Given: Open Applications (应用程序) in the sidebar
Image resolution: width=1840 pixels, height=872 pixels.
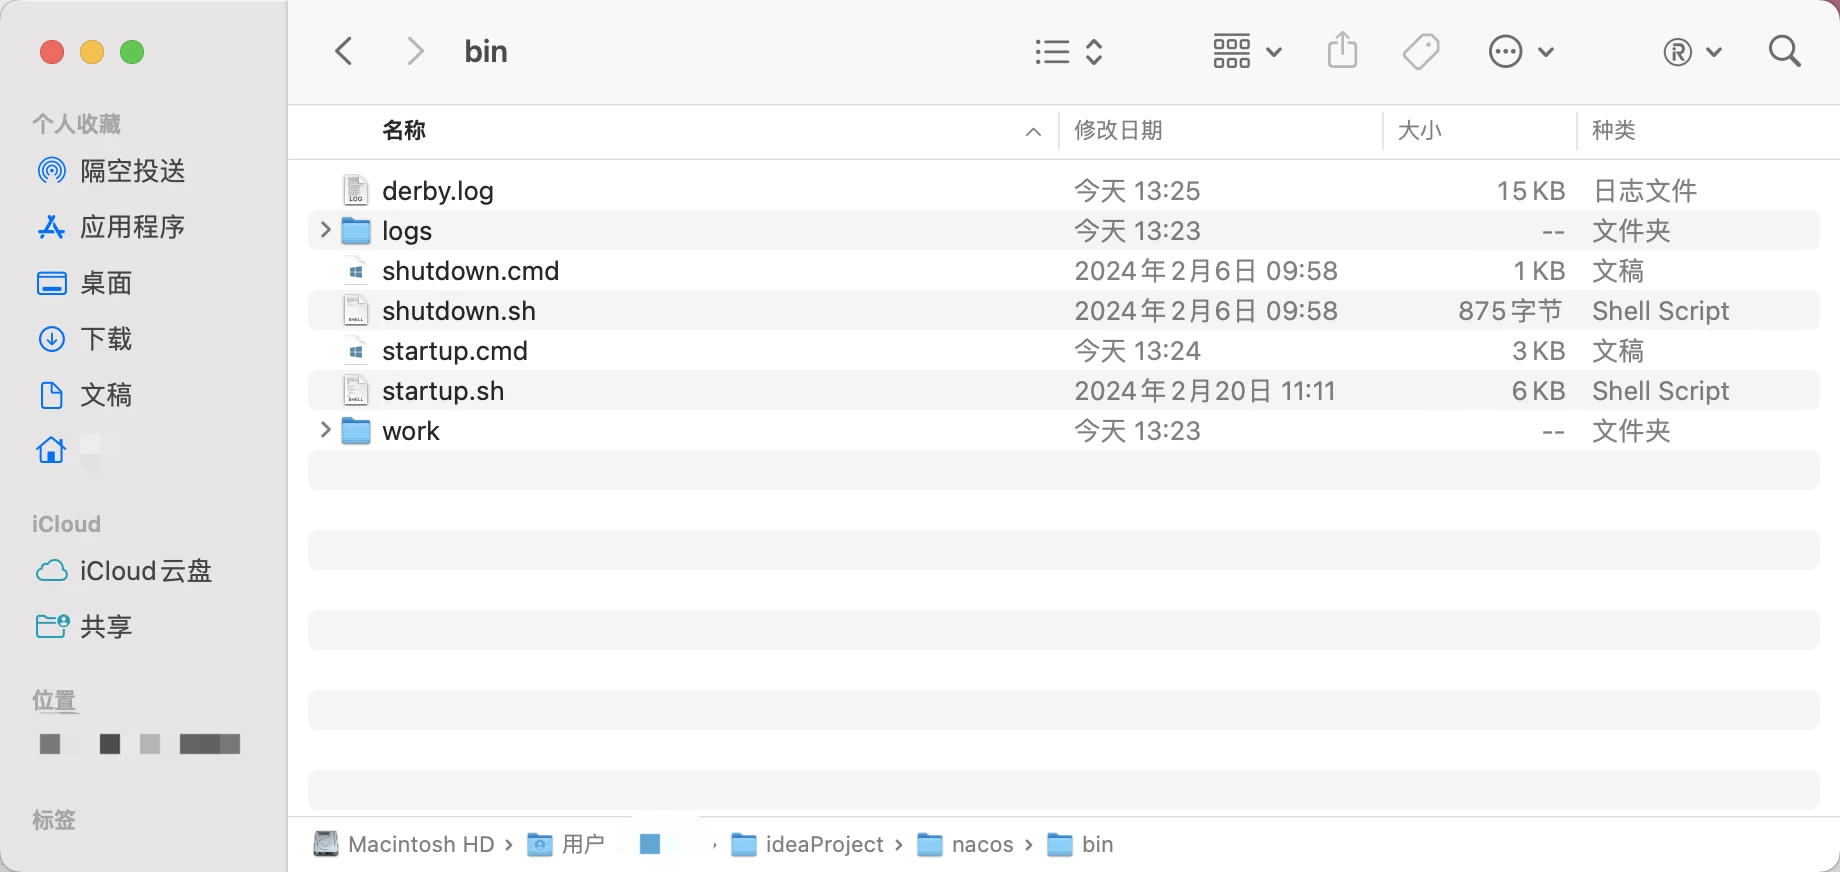Looking at the screenshot, I should pyautogui.click(x=132, y=227).
